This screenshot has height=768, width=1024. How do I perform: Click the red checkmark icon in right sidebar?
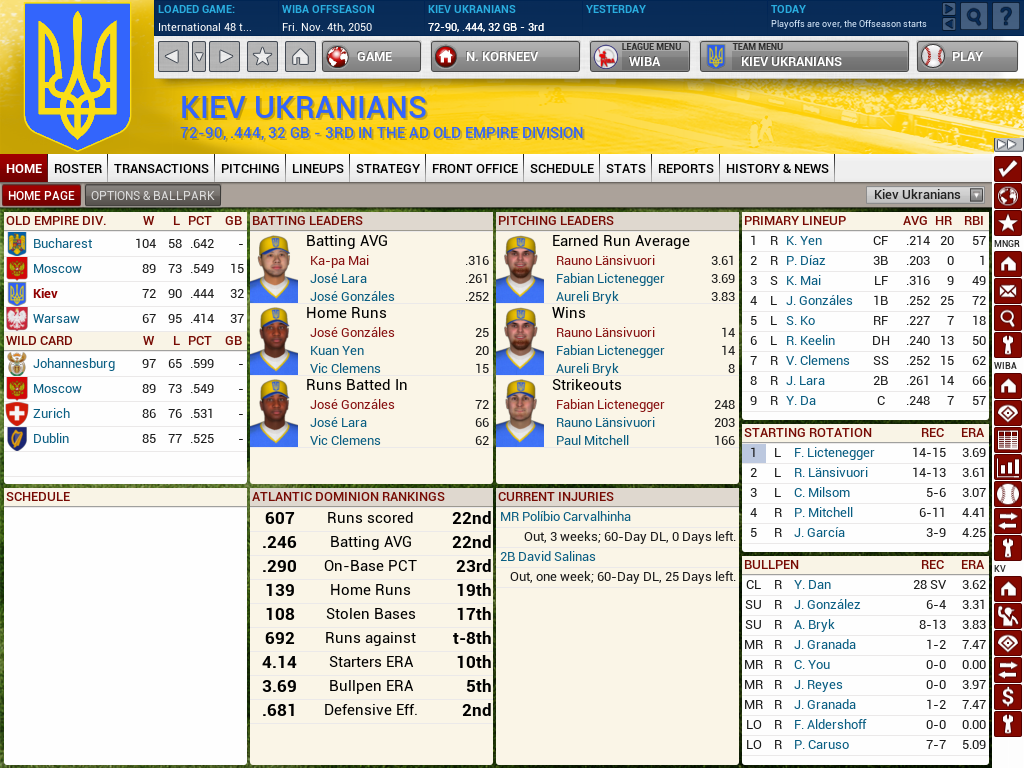coord(1008,168)
